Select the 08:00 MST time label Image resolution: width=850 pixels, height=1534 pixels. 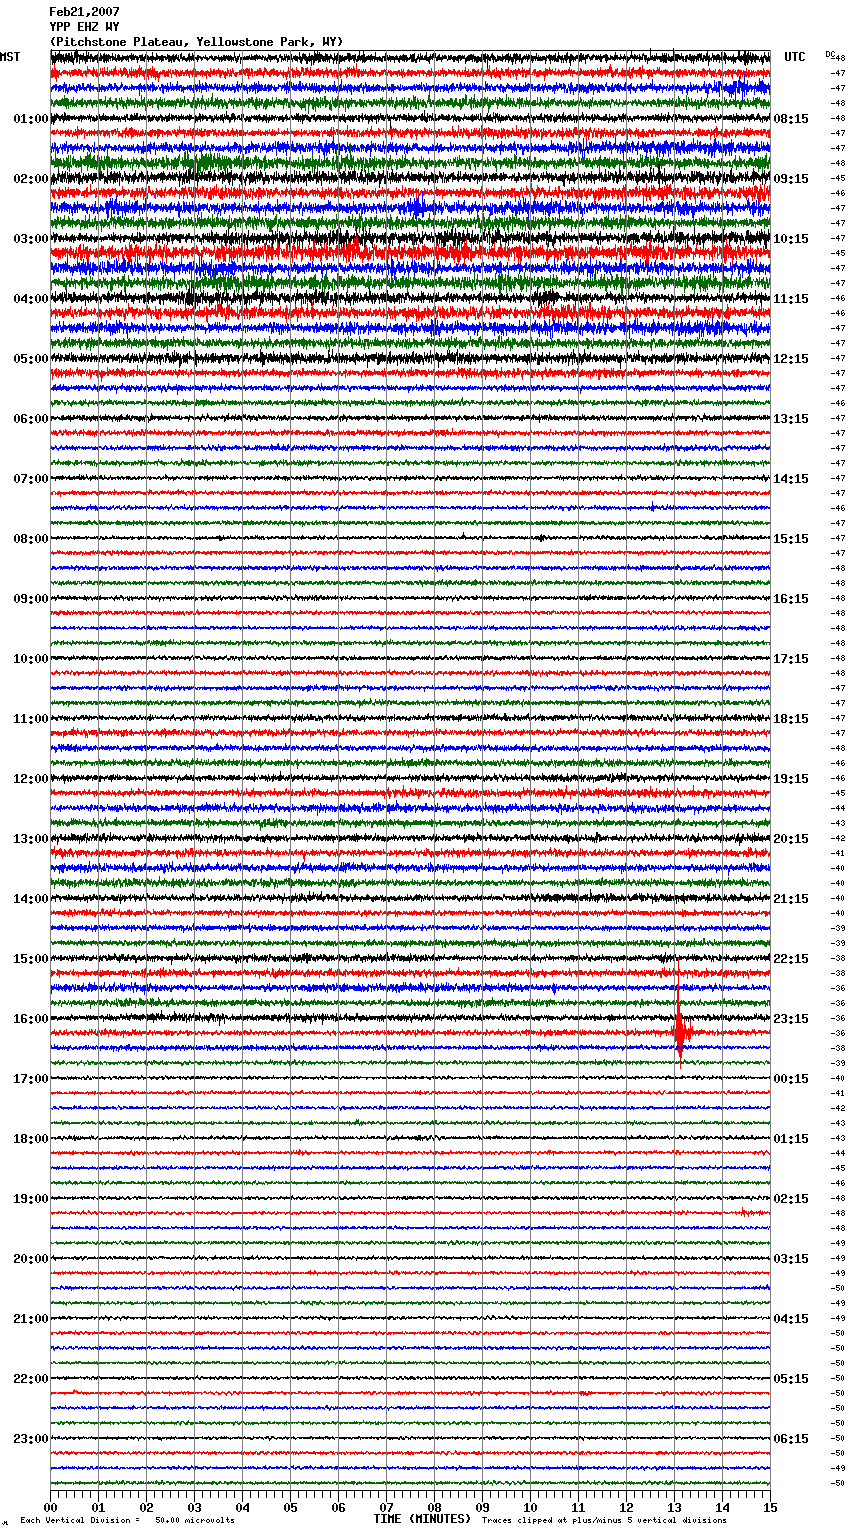[30, 539]
